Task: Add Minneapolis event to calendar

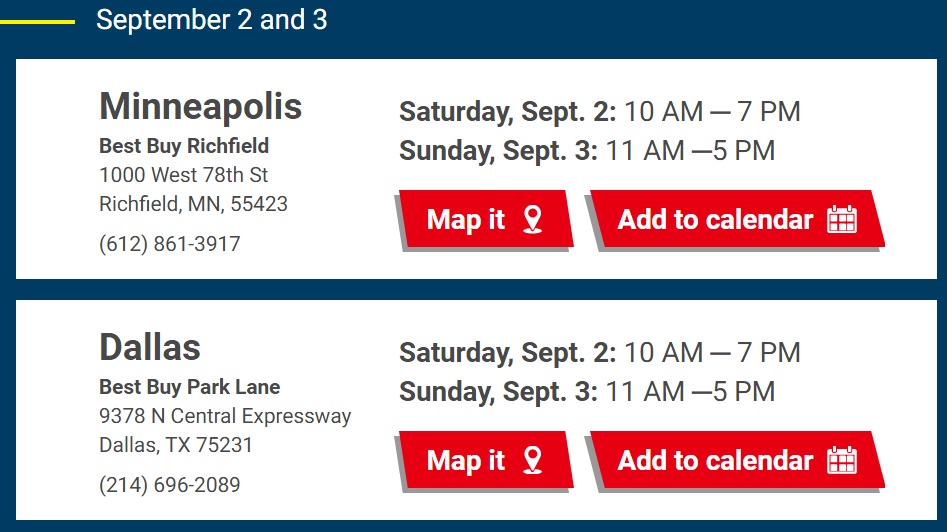Action: click(x=737, y=219)
